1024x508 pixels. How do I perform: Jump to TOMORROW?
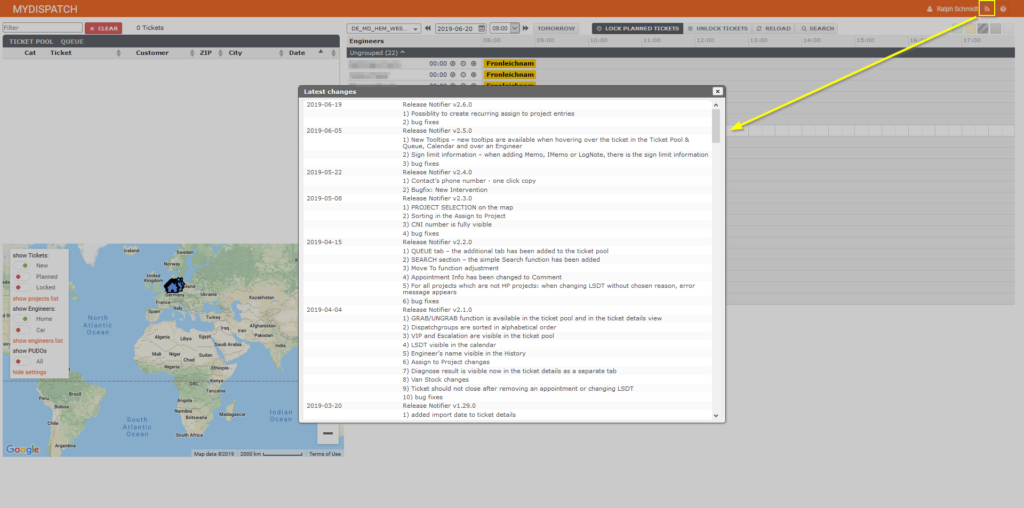(x=556, y=29)
